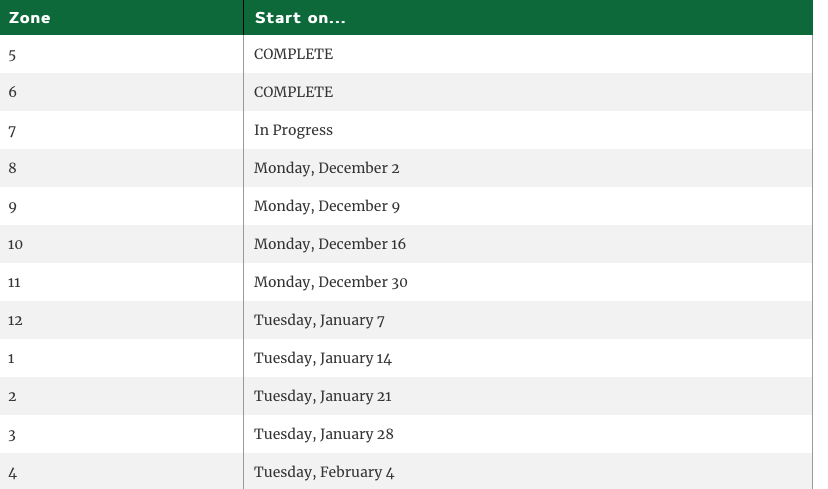Click the In Progress status cell
The image size is (828, 489).
[293, 130]
